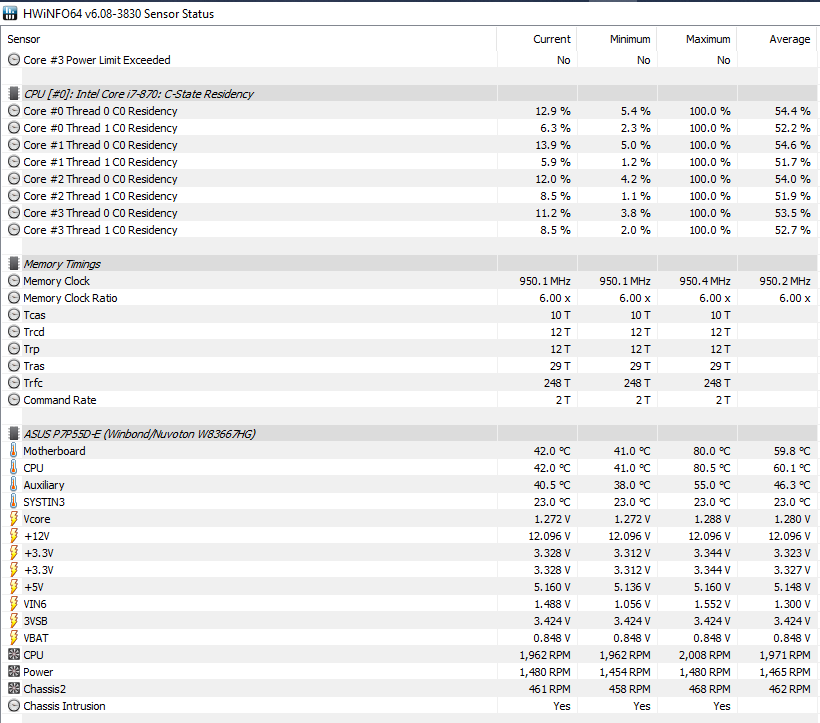Click the thermometer icon next to CPU temperature
Screen dimensions: 820x723
(14, 468)
